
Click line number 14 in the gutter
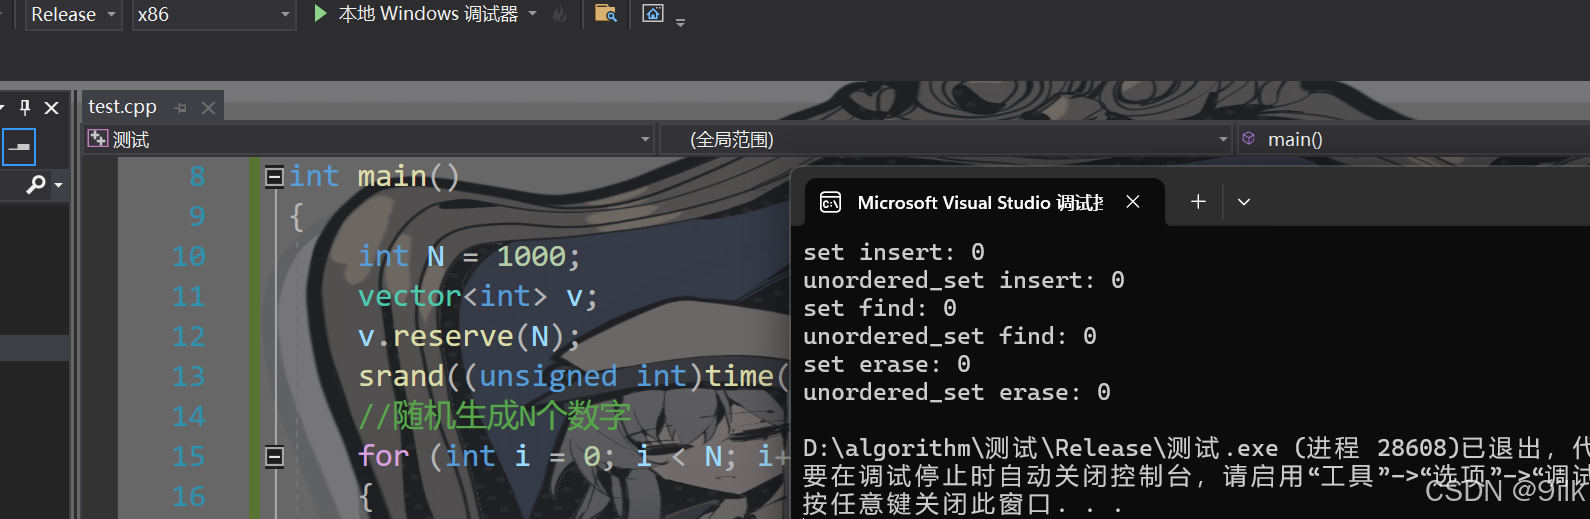pyautogui.click(x=188, y=416)
